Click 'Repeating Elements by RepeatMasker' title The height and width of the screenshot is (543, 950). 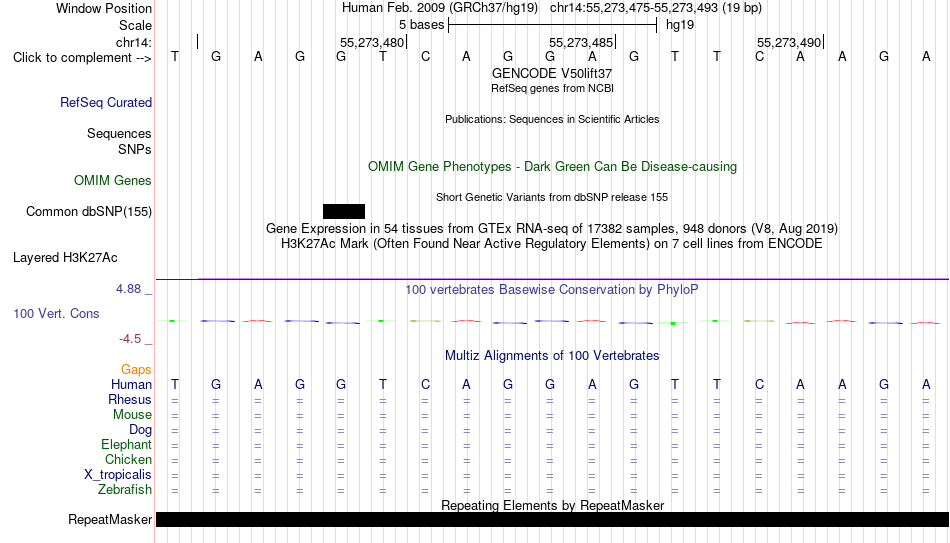coord(553,505)
